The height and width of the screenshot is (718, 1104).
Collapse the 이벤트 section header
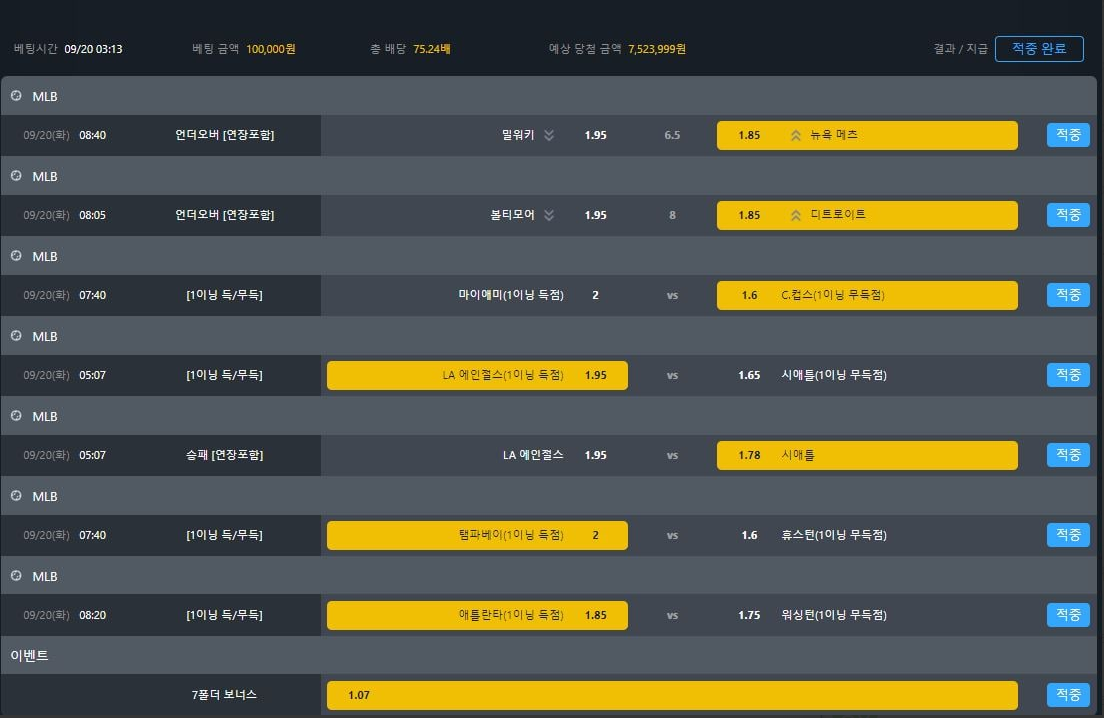30,656
